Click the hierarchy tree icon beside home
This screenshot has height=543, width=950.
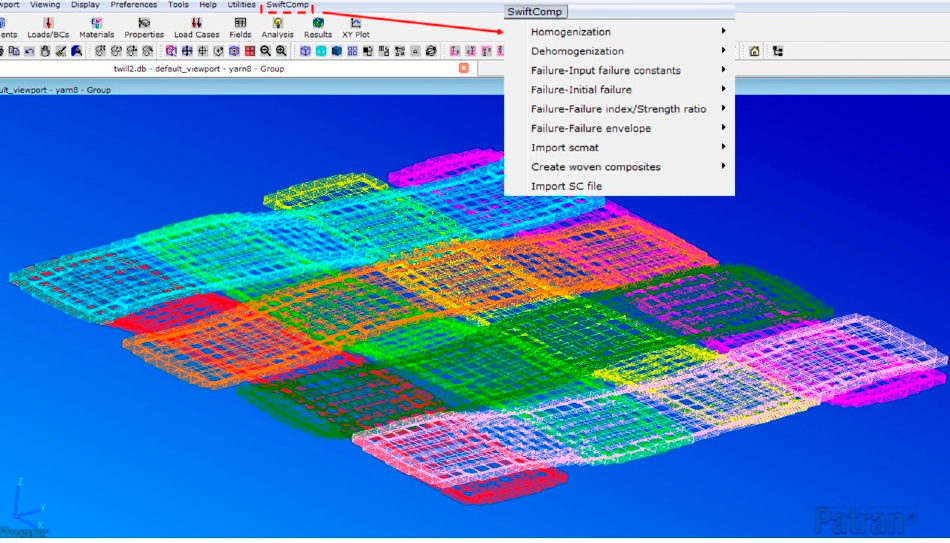pyautogui.click(x=778, y=51)
